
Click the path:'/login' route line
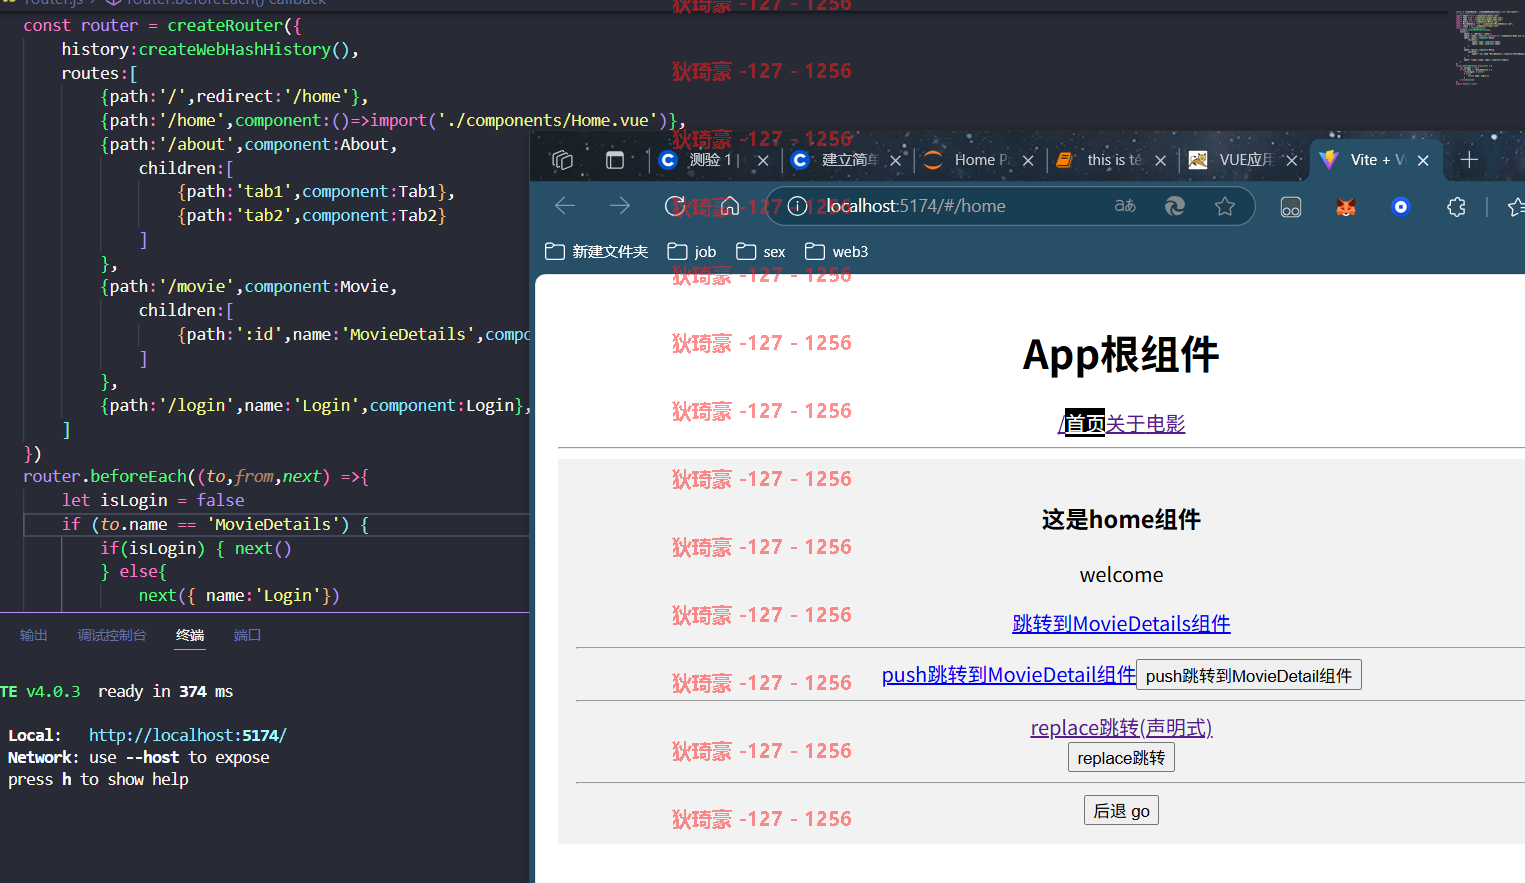point(316,405)
